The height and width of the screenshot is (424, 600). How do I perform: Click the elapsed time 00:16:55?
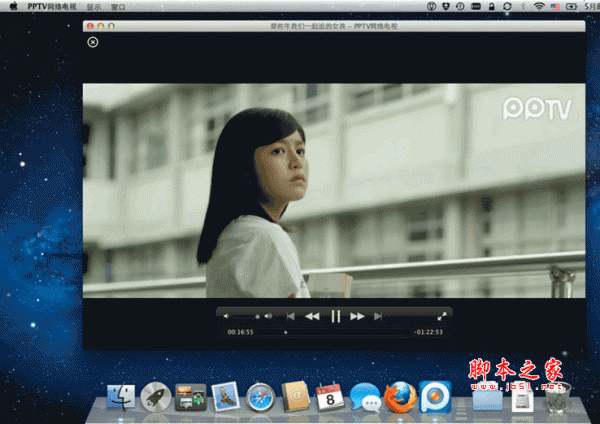240,332
